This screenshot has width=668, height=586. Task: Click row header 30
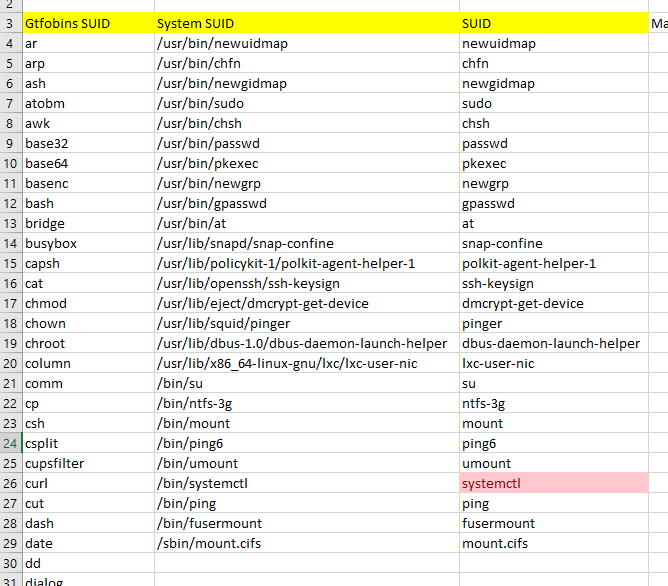(x=11, y=563)
